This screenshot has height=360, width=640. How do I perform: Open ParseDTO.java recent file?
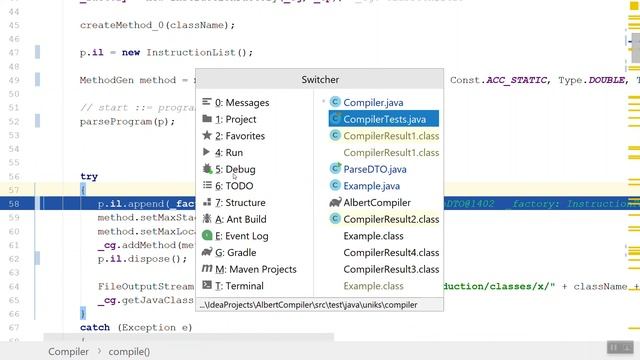pos(375,169)
